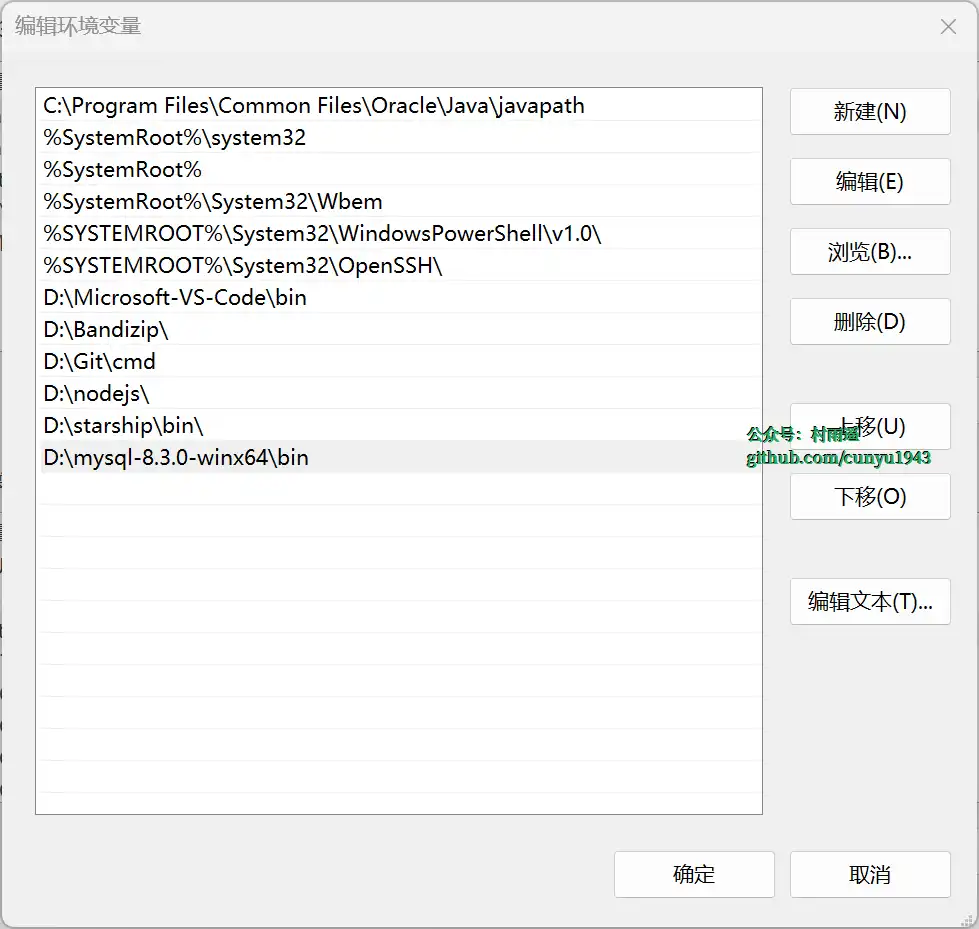The width and height of the screenshot is (979, 929).
Task: Select the mysql-8.3.0-winx64\bin entry
Action: [176, 458]
